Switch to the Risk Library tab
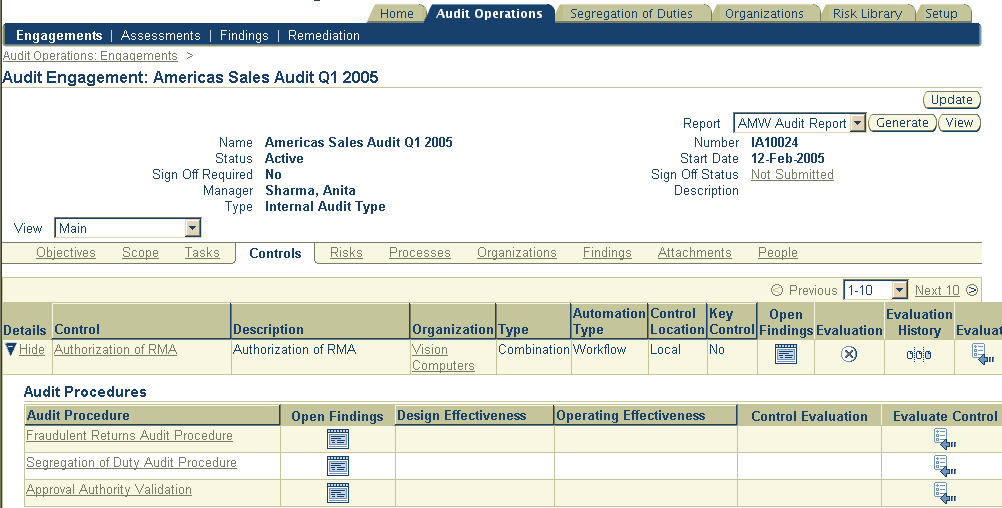This screenshot has height=508, width=1002. [867, 13]
